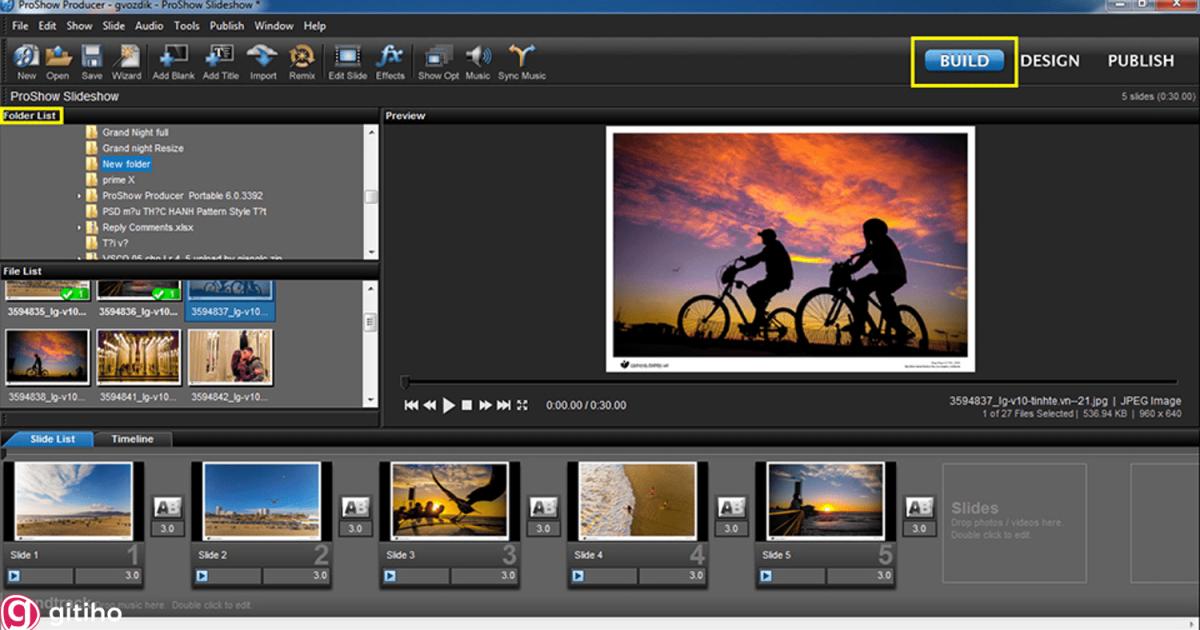Click the Add Blank slide icon
This screenshot has height=630, width=1200.
point(174,58)
